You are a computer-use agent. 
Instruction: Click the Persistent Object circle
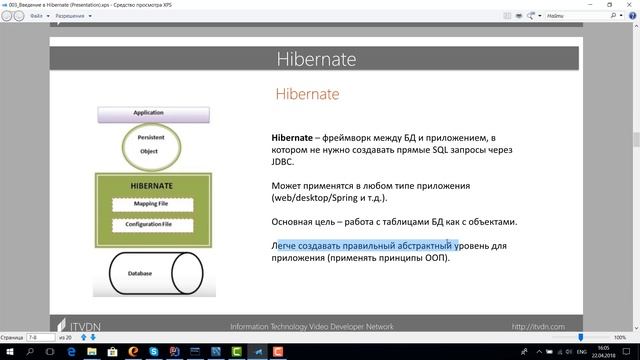151,146
